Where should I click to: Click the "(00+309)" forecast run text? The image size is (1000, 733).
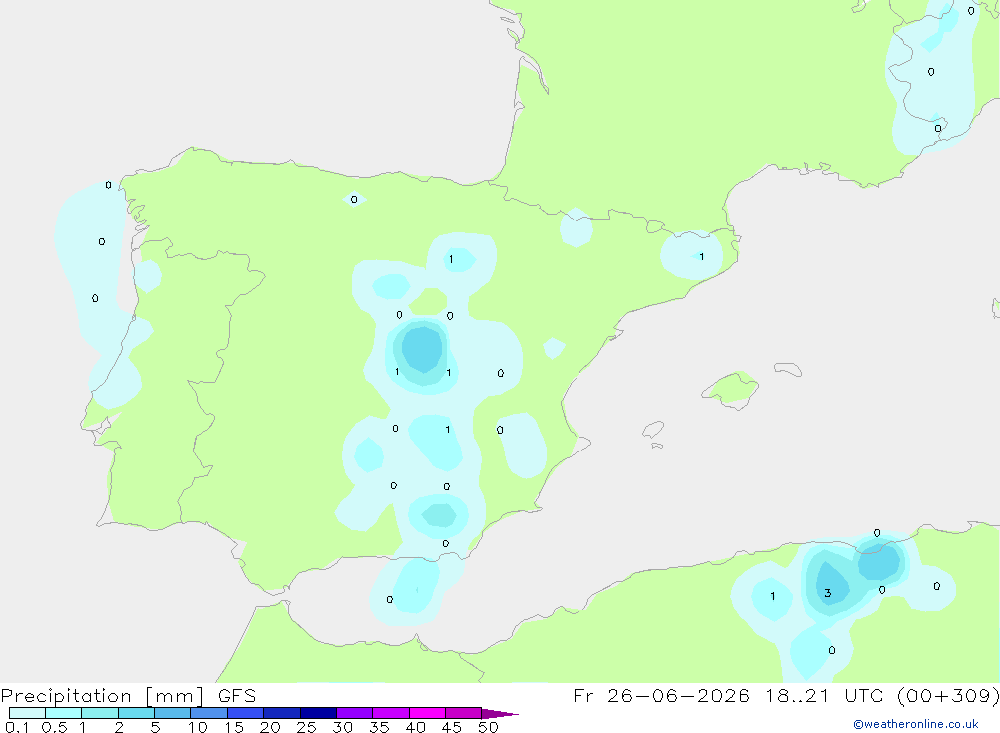(948, 695)
